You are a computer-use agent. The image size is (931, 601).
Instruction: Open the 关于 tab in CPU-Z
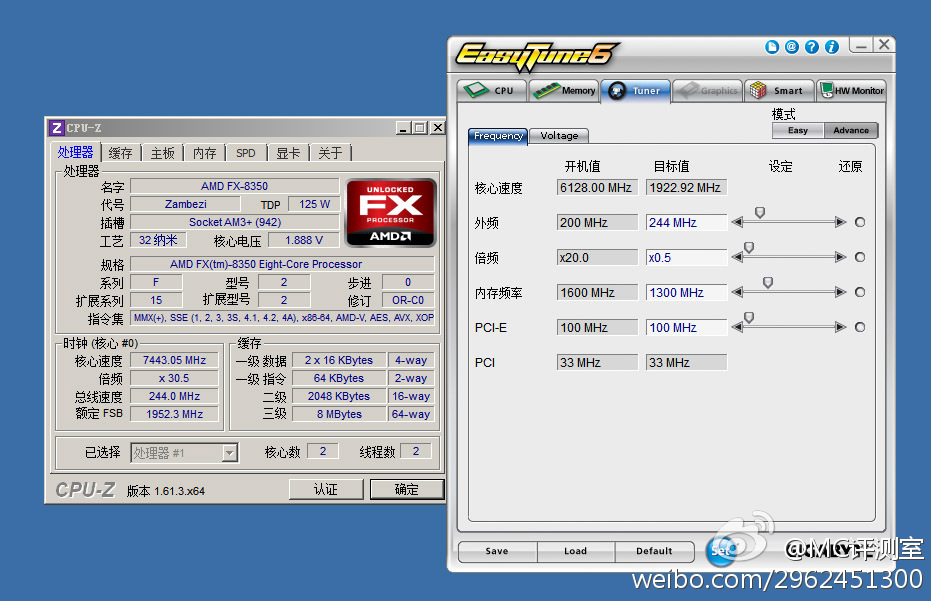[x=330, y=153]
